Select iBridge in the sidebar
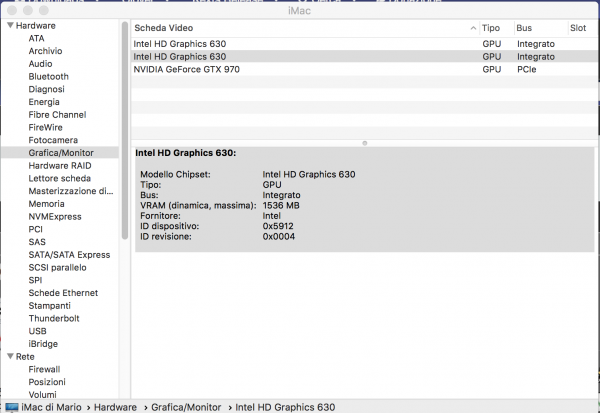 pyautogui.click(x=43, y=344)
